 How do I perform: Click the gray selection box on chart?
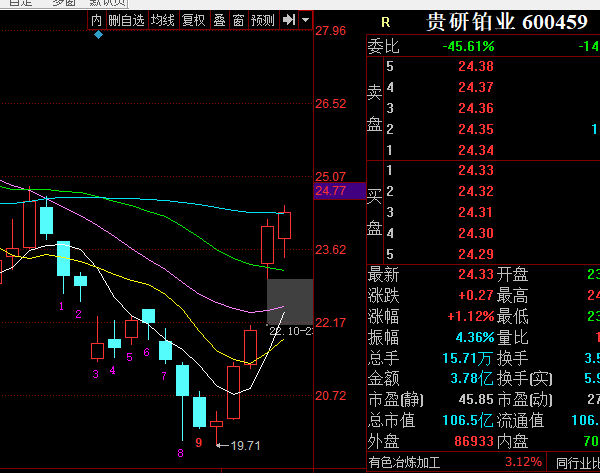(x=290, y=302)
